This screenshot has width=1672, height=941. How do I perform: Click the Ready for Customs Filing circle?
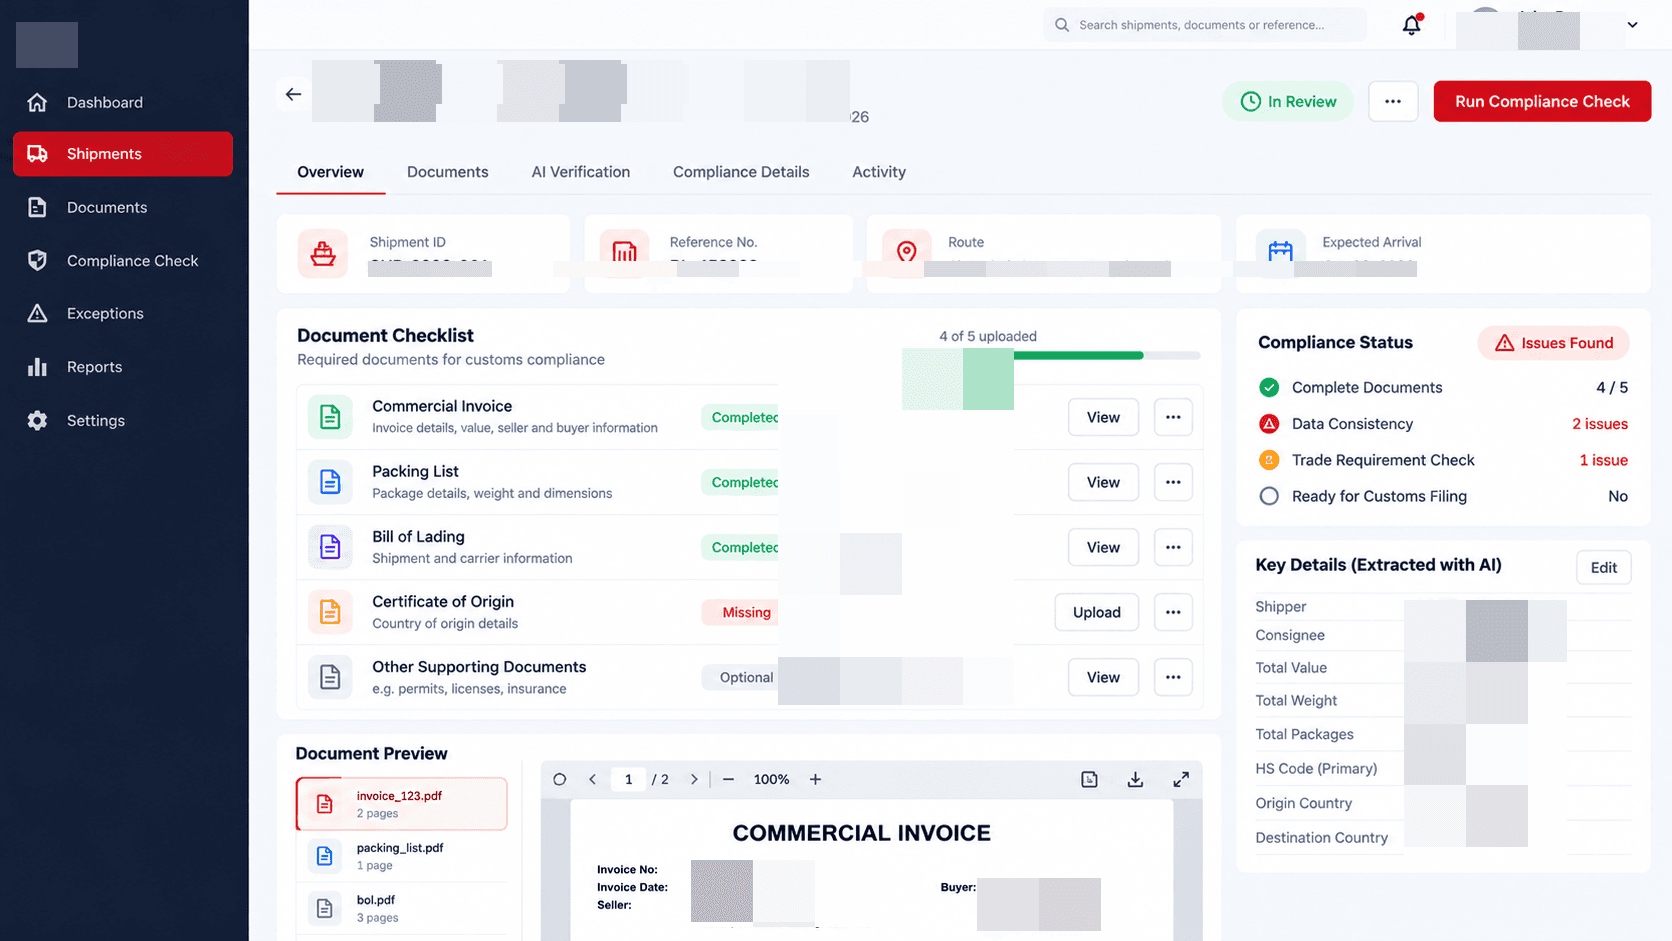pyautogui.click(x=1269, y=496)
